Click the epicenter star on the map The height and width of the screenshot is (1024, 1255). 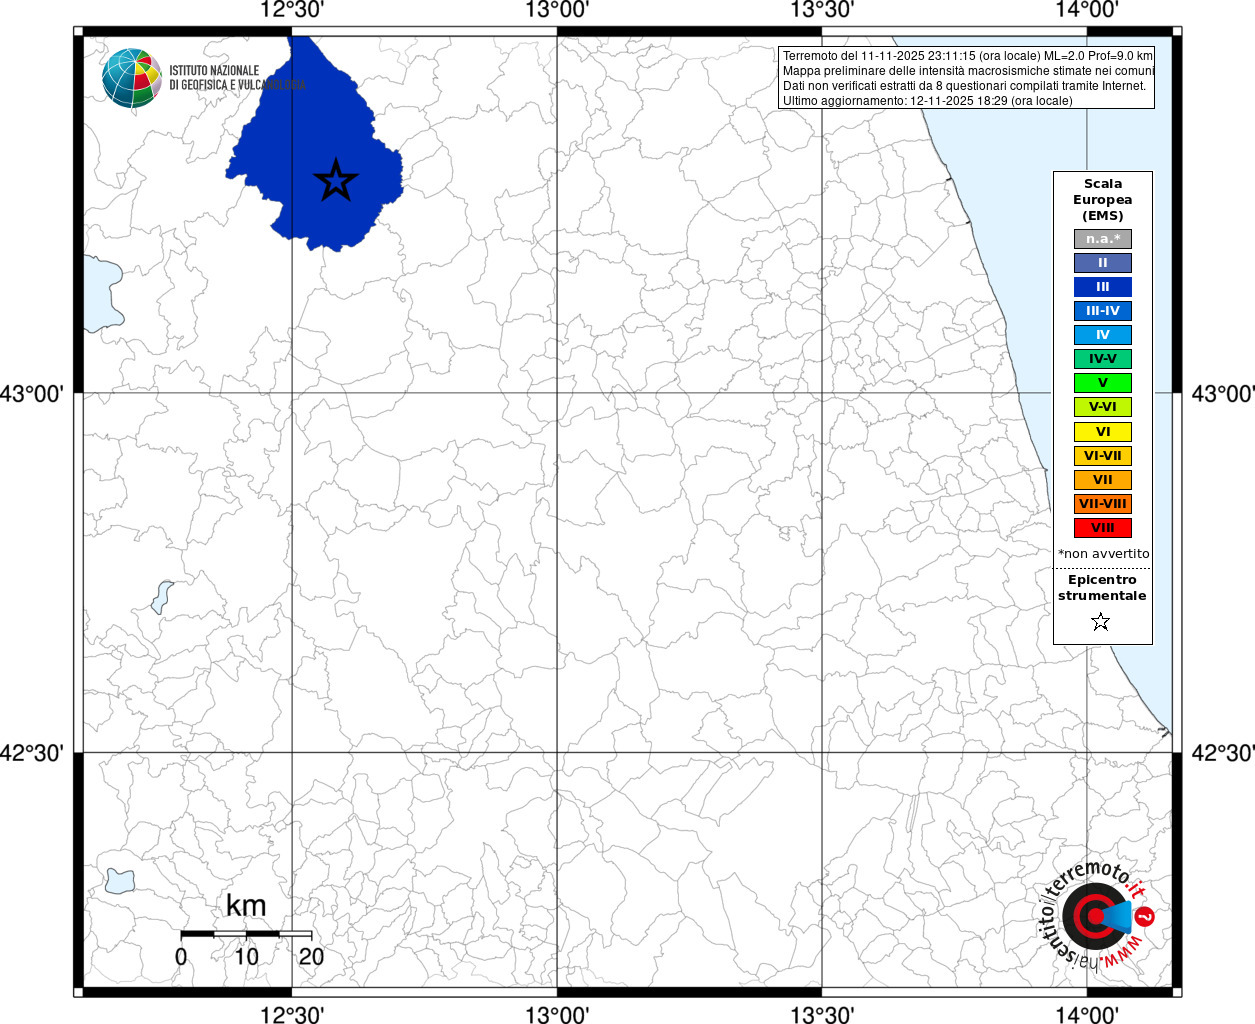335,180
